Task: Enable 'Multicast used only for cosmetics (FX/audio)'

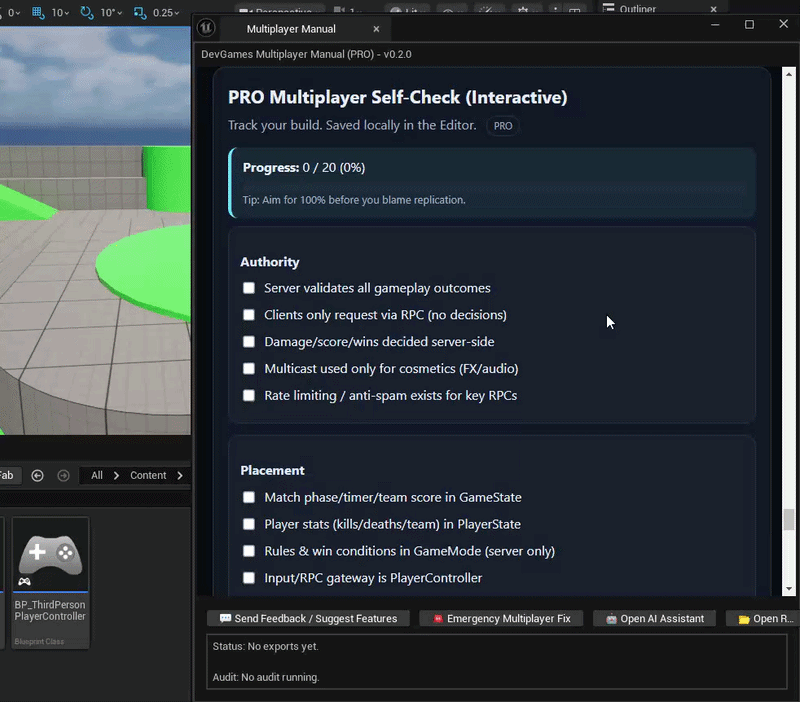Action: point(248,368)
